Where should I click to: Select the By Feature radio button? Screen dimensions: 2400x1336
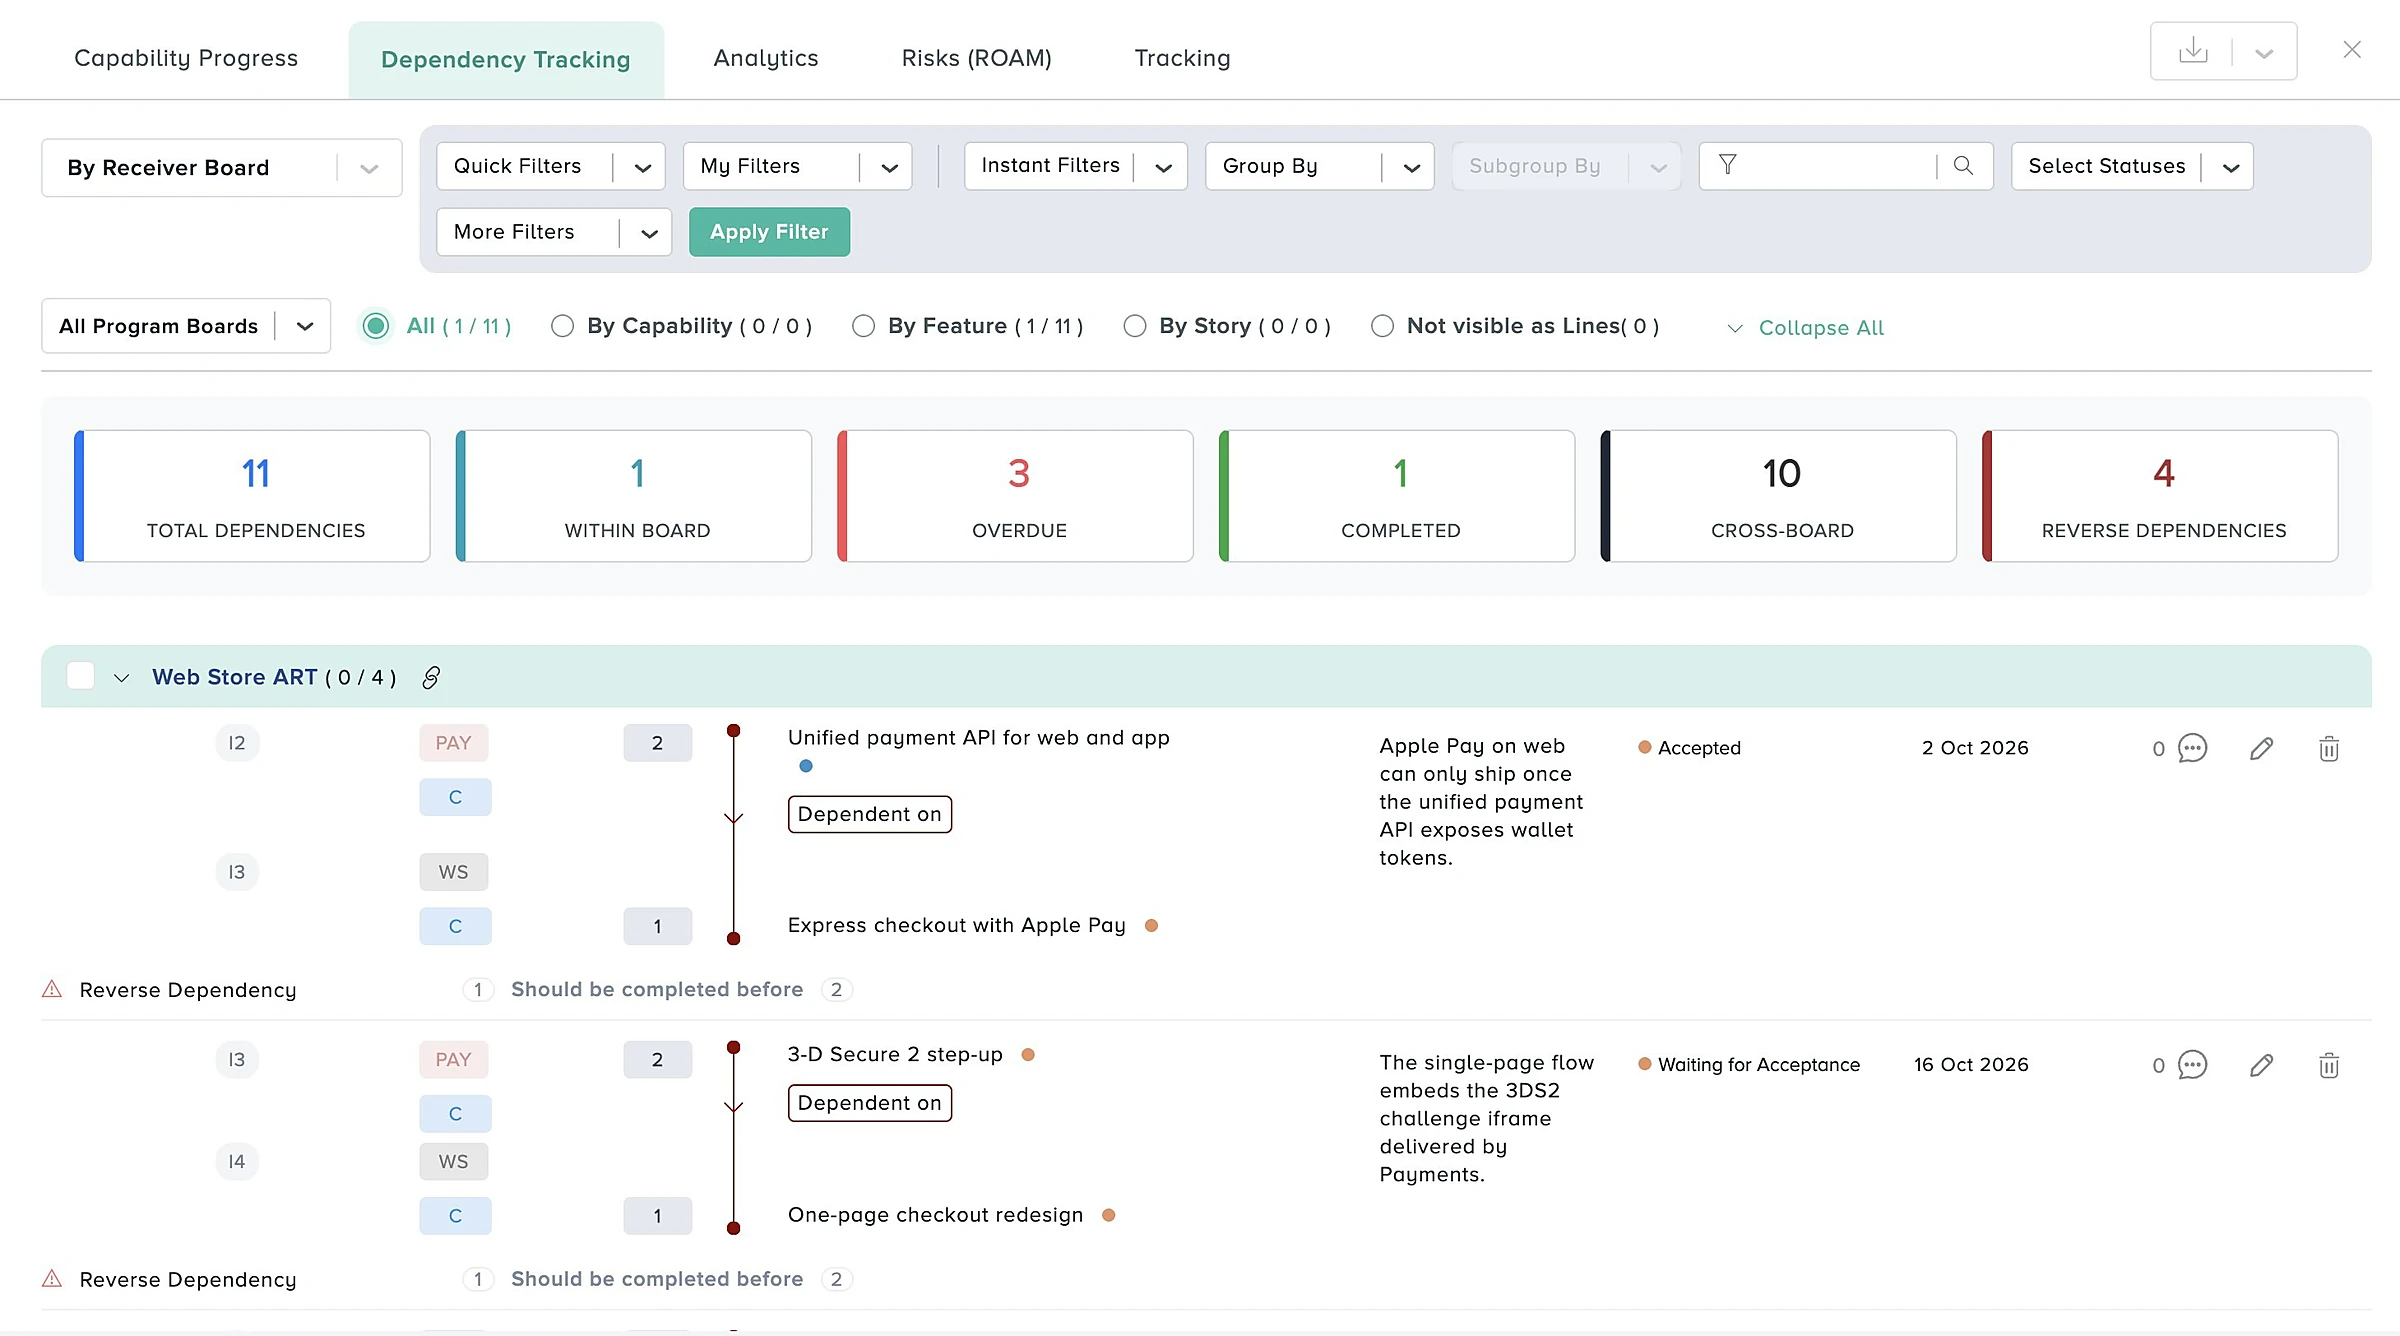pos(863,326)
